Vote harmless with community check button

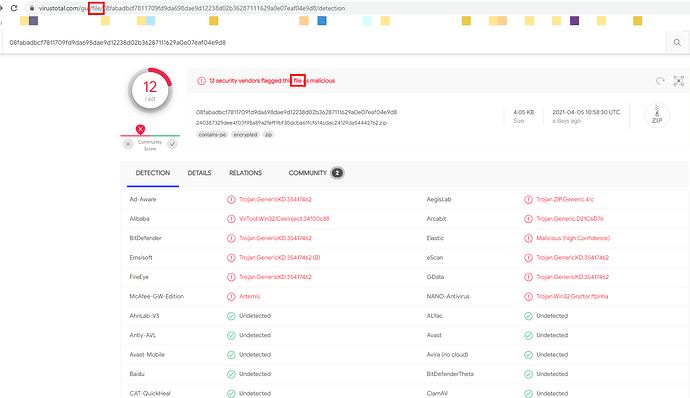pyautogui.click(x=172, y=144)
